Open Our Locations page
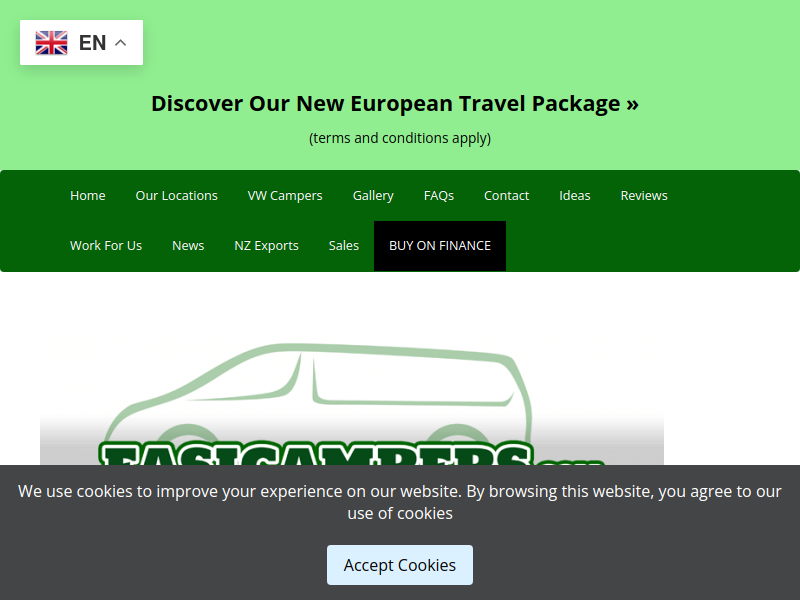 177,195
